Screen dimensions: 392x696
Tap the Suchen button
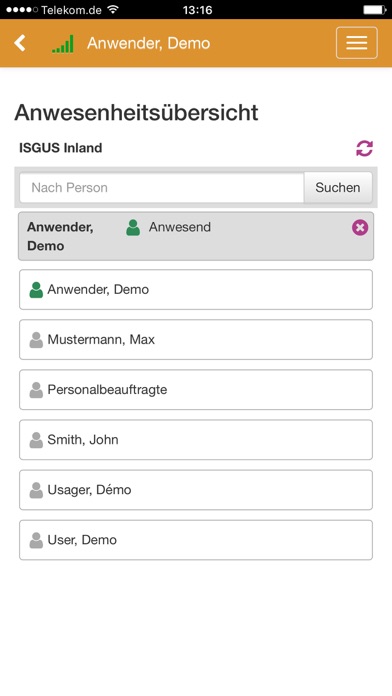338,187
